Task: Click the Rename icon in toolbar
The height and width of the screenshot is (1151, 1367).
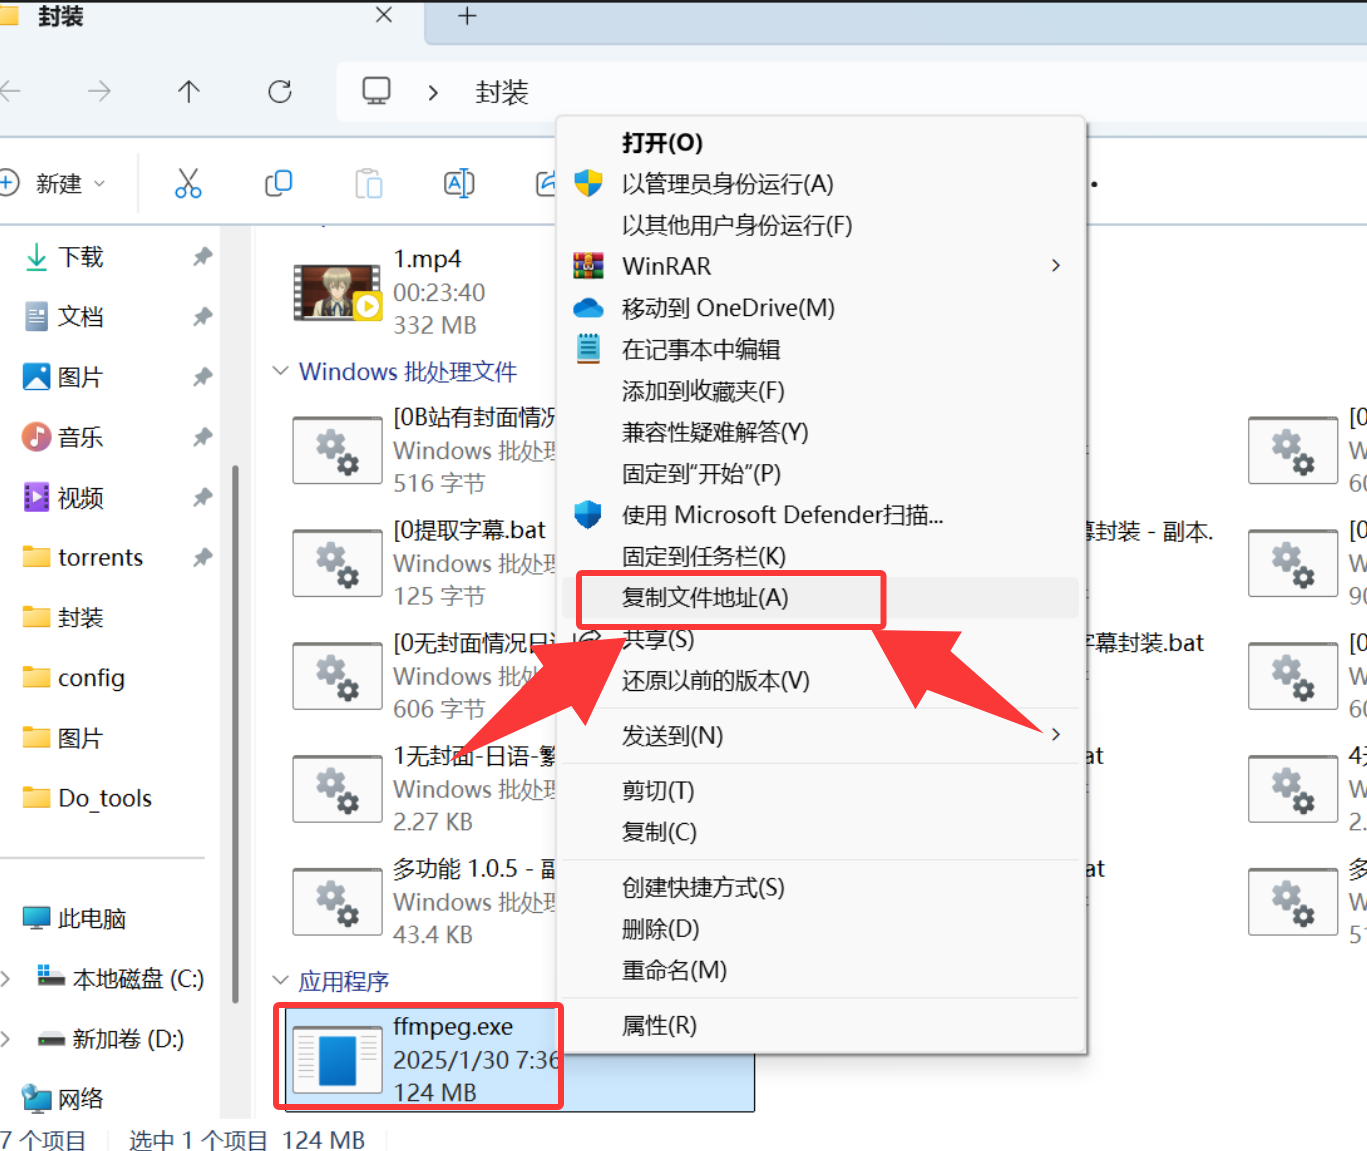Action: pyautogui.click(x=459, y=183)
